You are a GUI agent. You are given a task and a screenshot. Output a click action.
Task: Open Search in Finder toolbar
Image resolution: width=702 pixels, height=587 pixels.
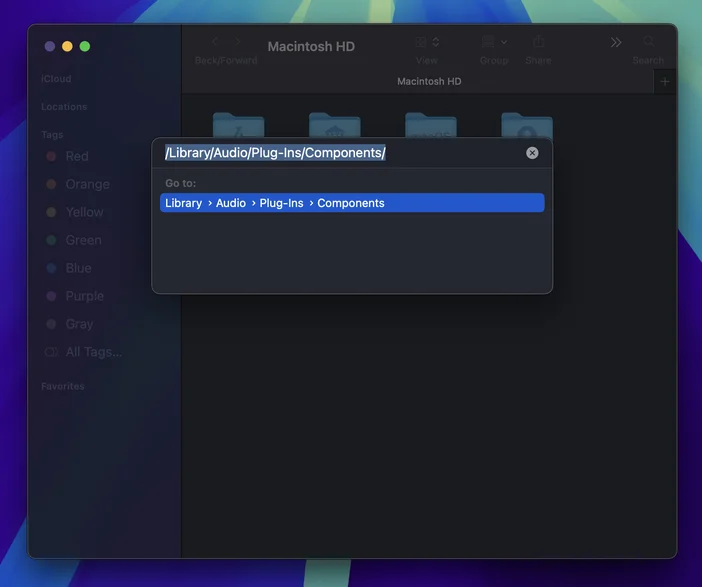(x=648, y=42)
